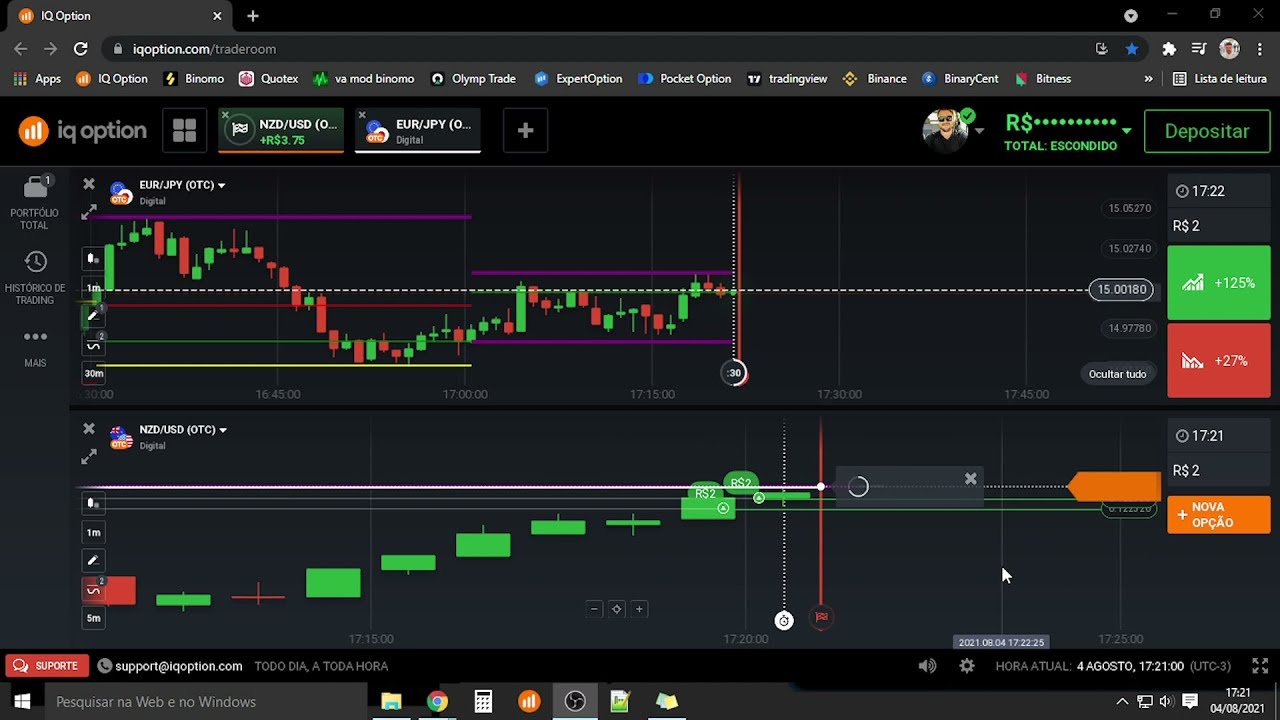Click green +125% call button
The height and width of the screenshot is (720, 1280).
[1219, 283]
